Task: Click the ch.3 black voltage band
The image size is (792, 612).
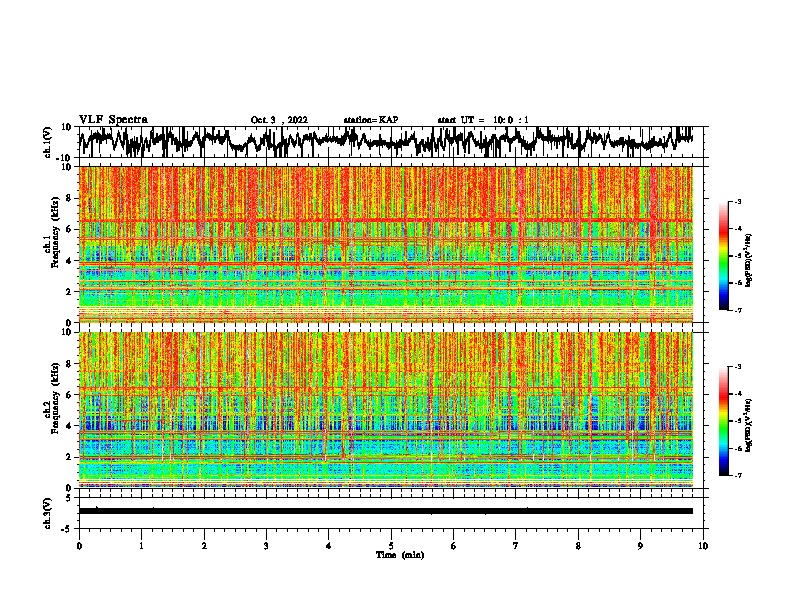Action: point(386,511)
